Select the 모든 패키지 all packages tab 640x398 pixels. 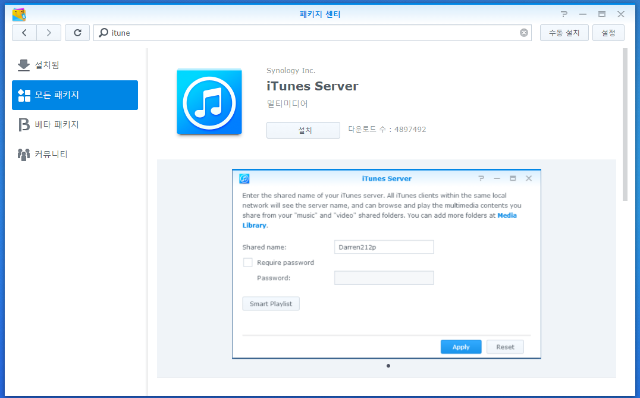75,95
